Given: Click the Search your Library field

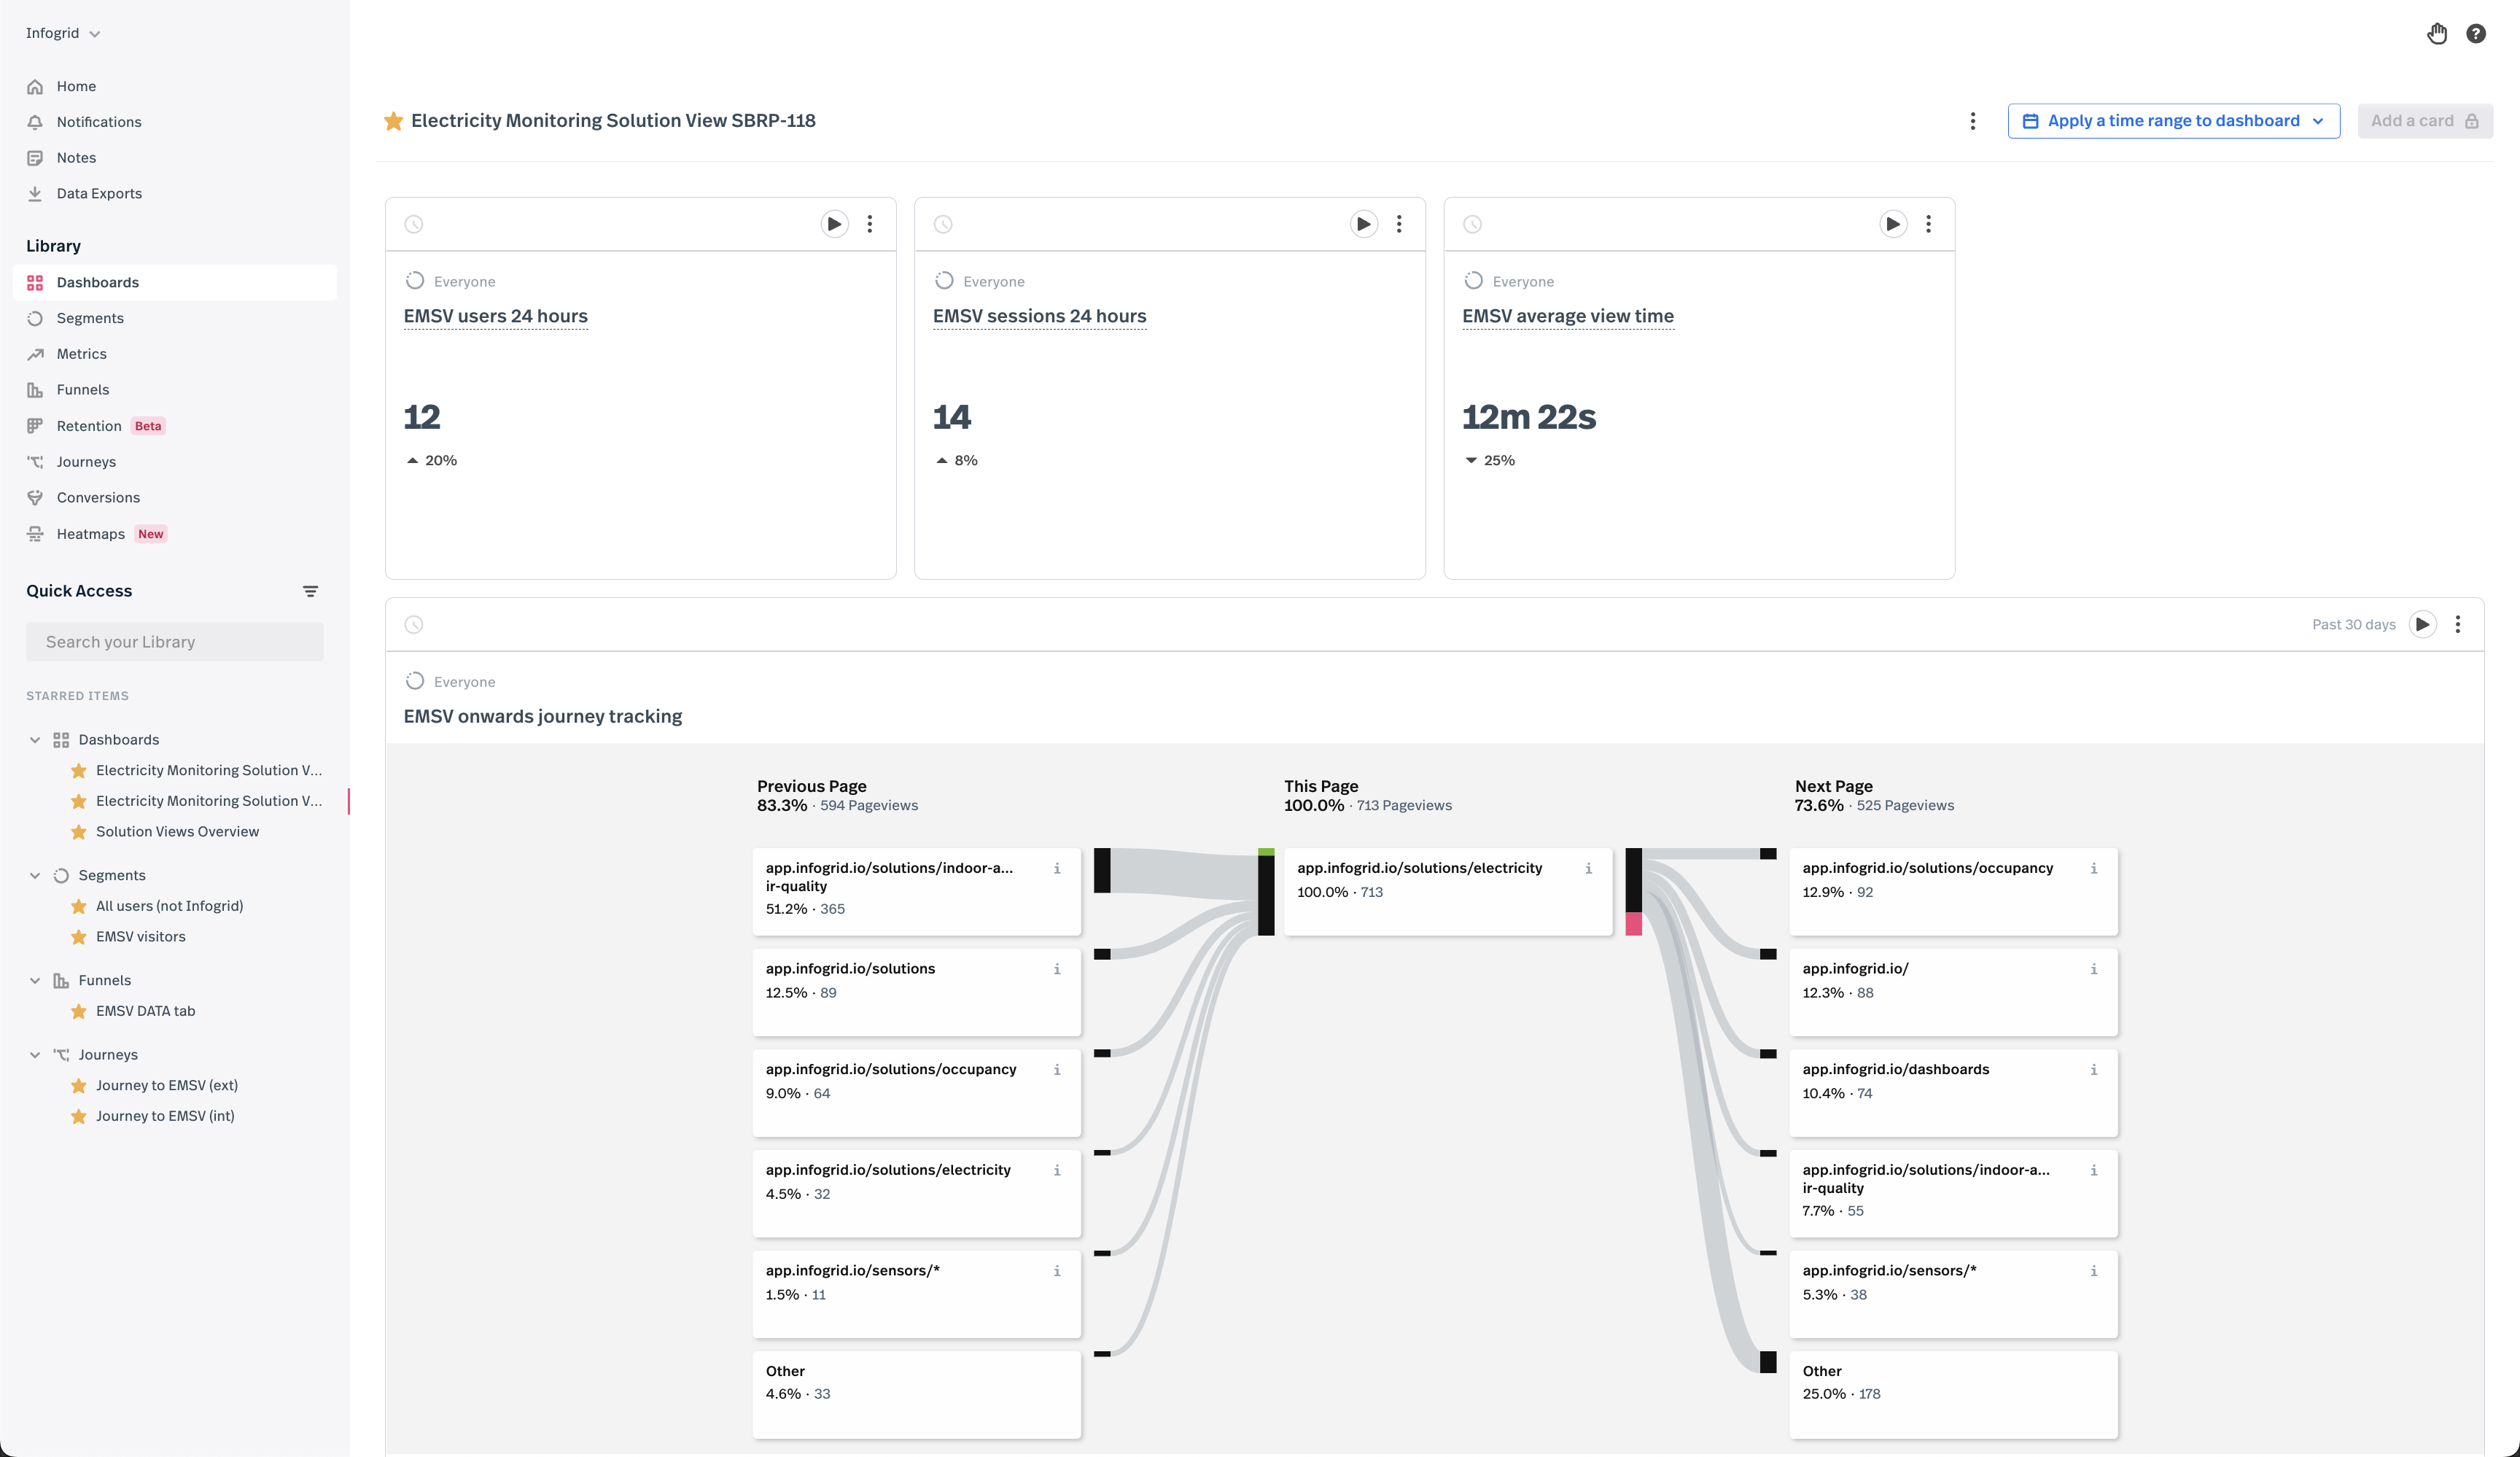Looking at the screenshot, I should [175, 642].
